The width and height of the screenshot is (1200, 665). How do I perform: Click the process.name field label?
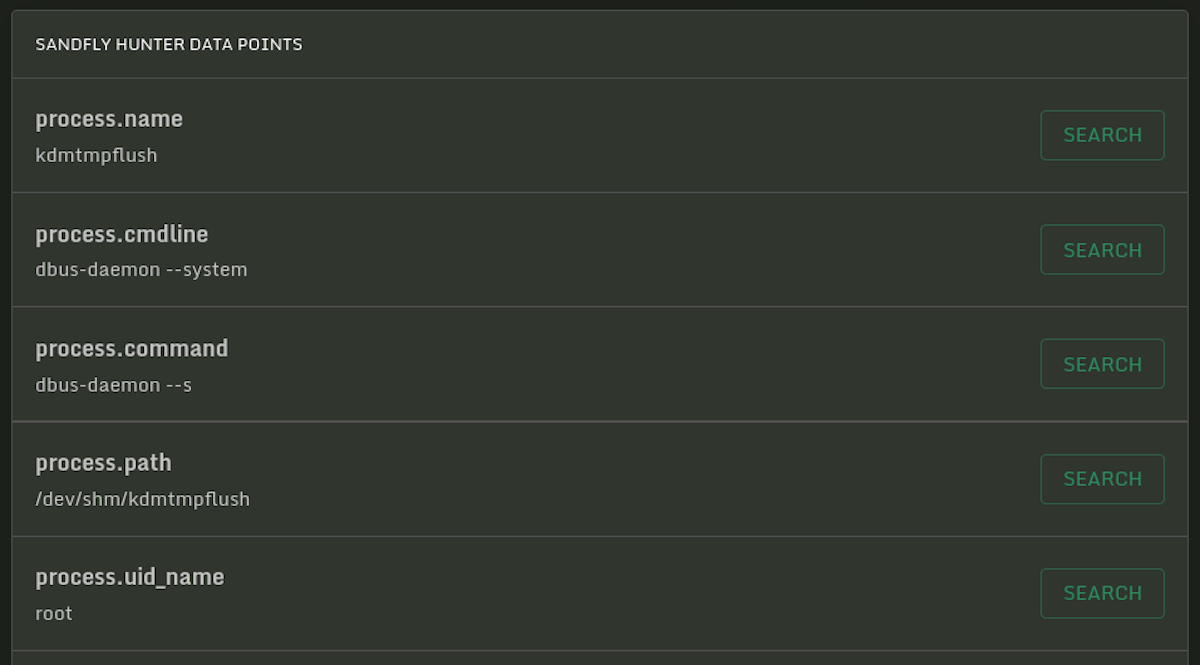[109, 119]
